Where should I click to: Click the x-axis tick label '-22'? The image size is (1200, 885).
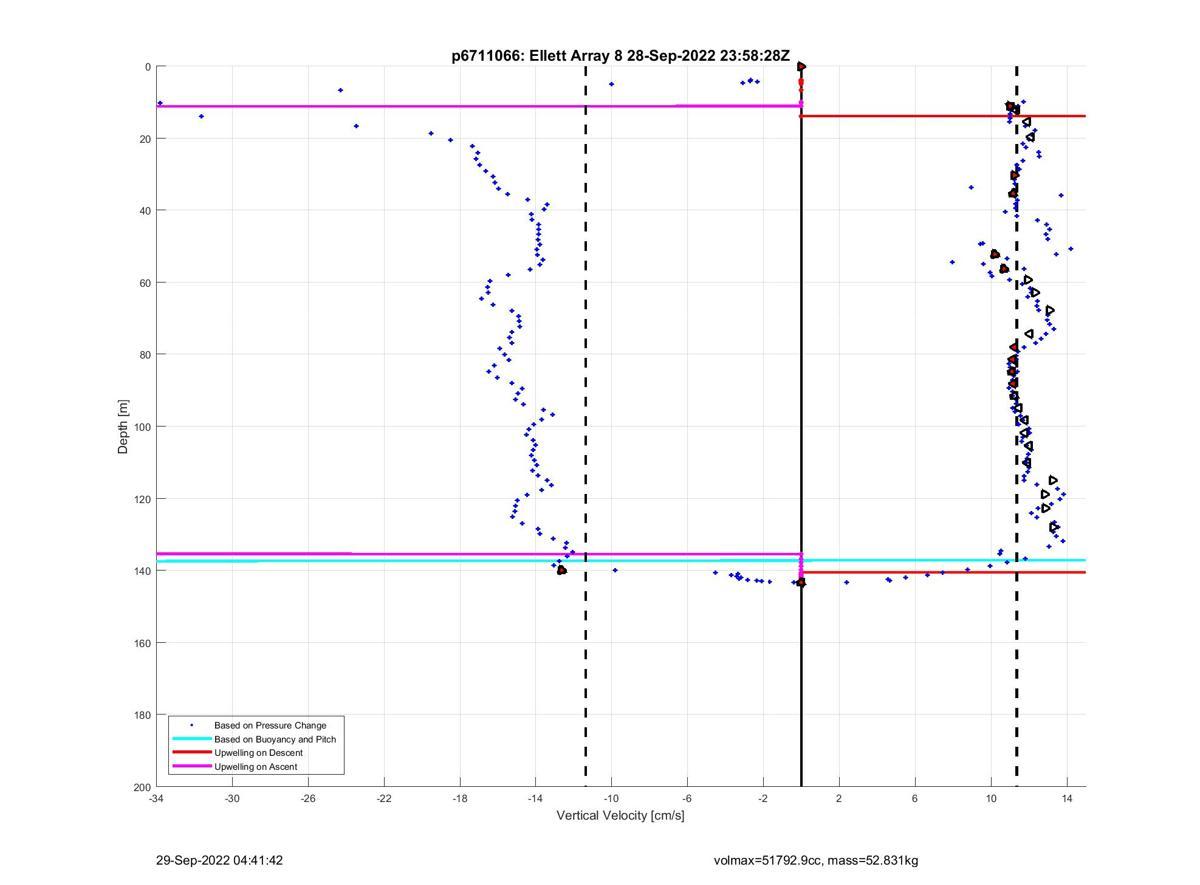pos(384,798)
